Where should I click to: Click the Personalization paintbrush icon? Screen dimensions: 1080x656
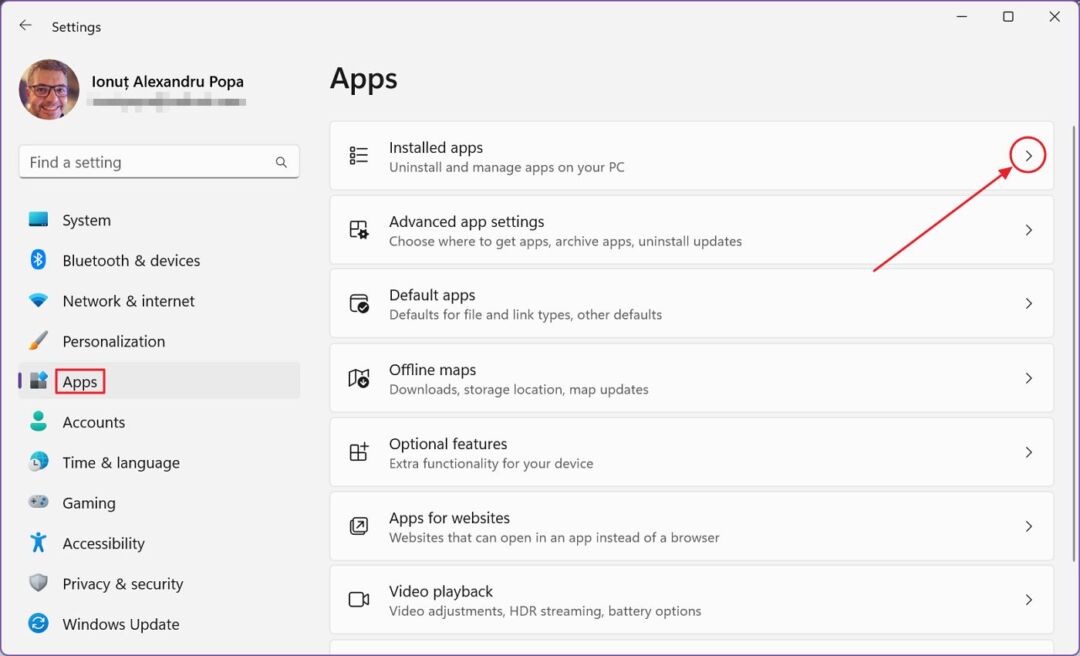(x=39, y=340)
